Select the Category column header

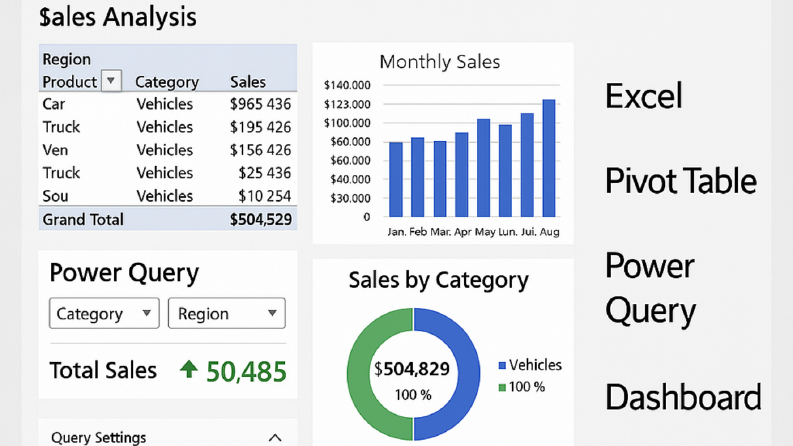[x=167, y=82]
